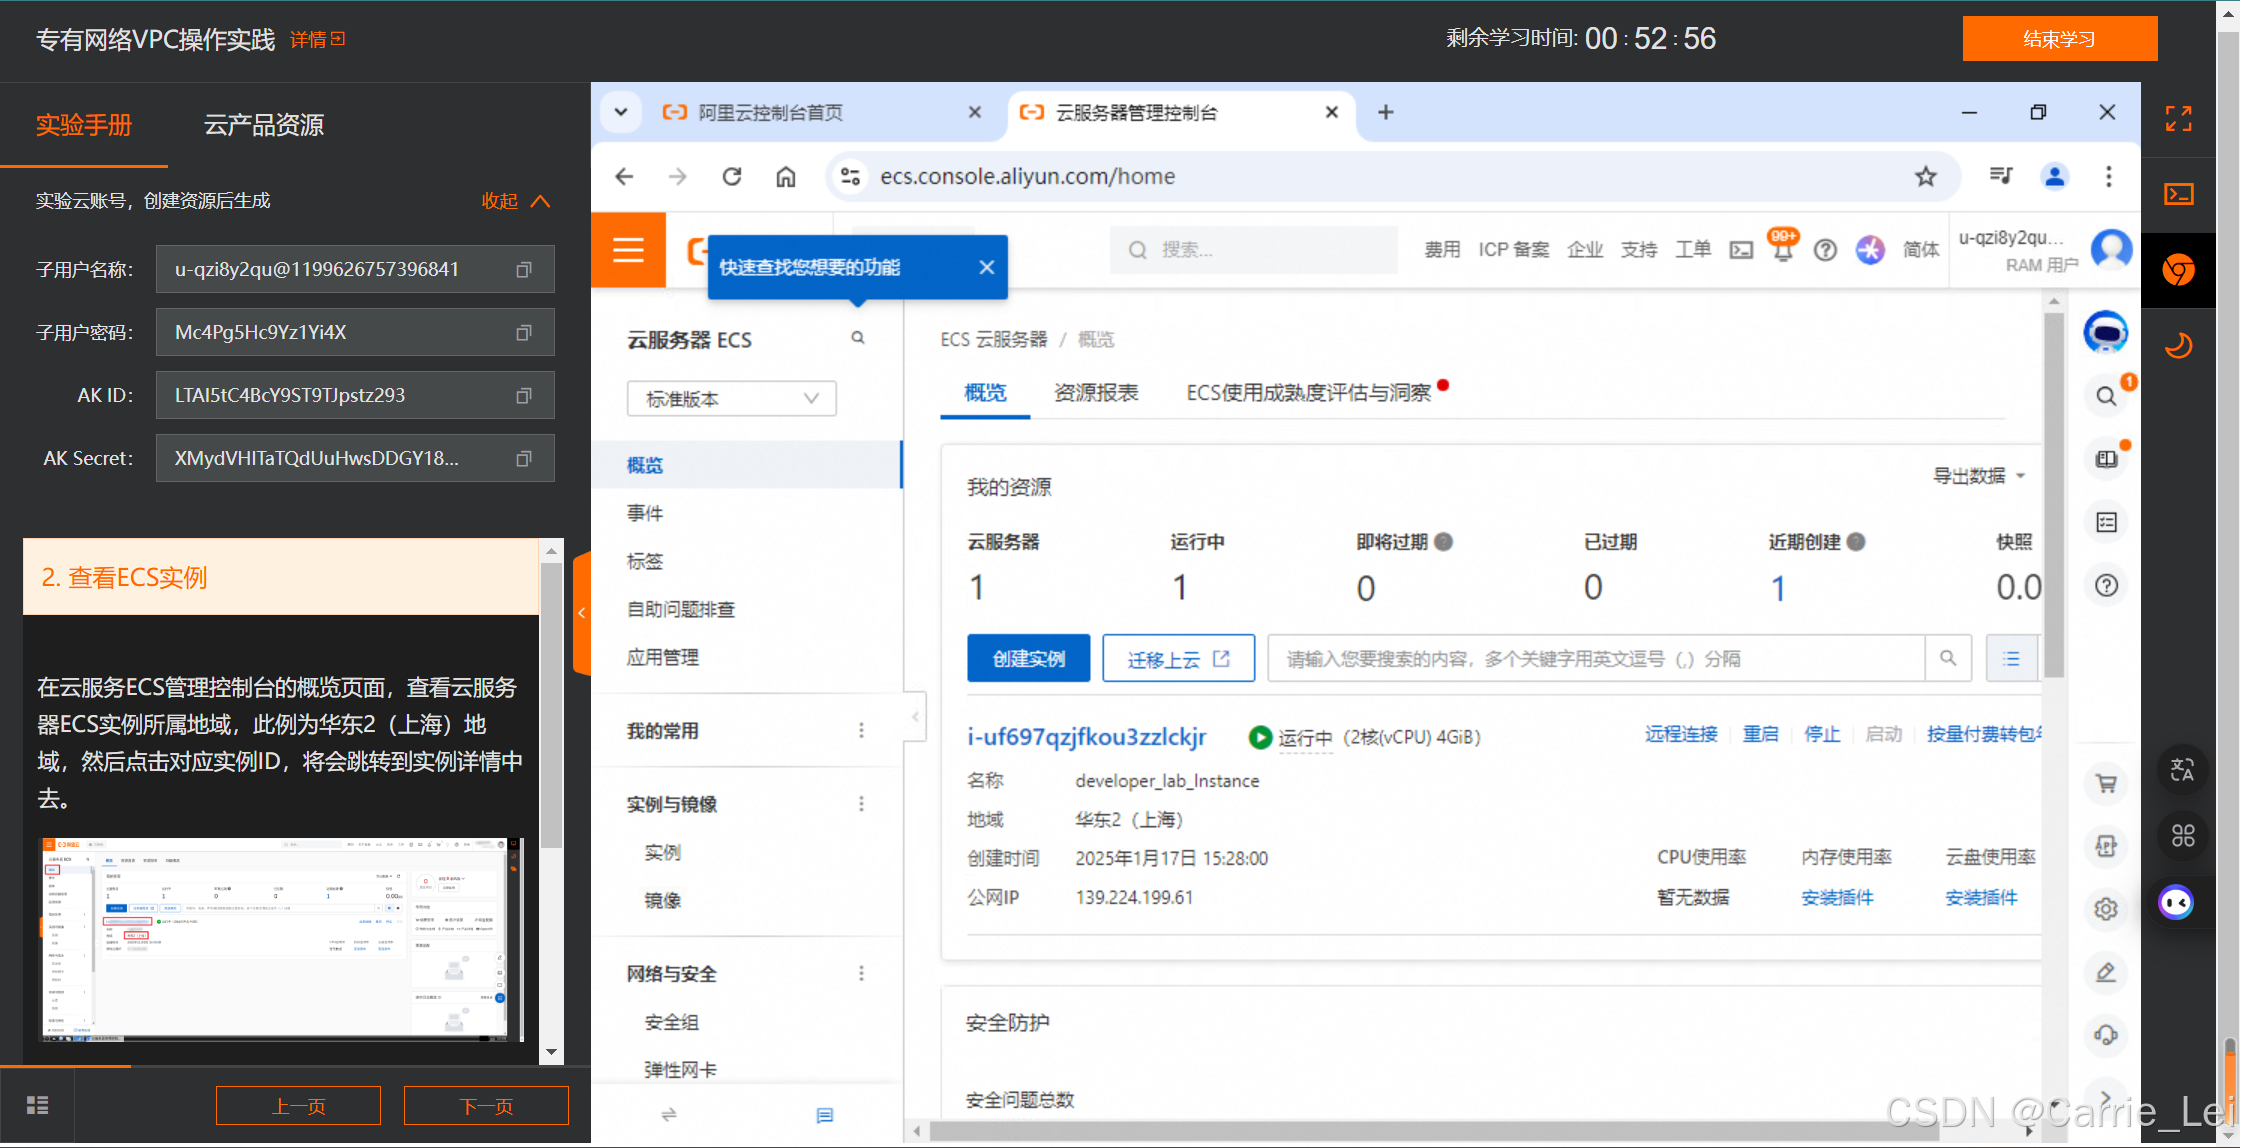Click the 迁移上云 button
The width and height of the screenshot is (2241, 1148).
pyautogui.click(x=1178, y=658)
